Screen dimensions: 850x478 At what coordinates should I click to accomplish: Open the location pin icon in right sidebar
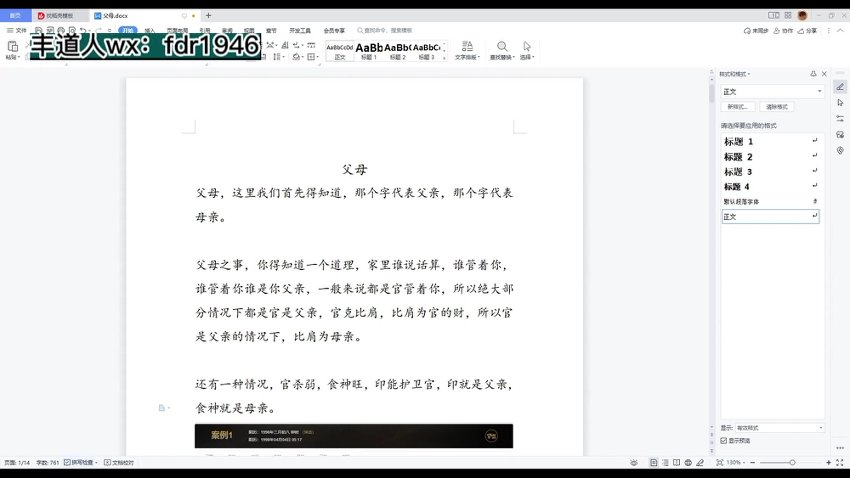click(x=840, y=150)
